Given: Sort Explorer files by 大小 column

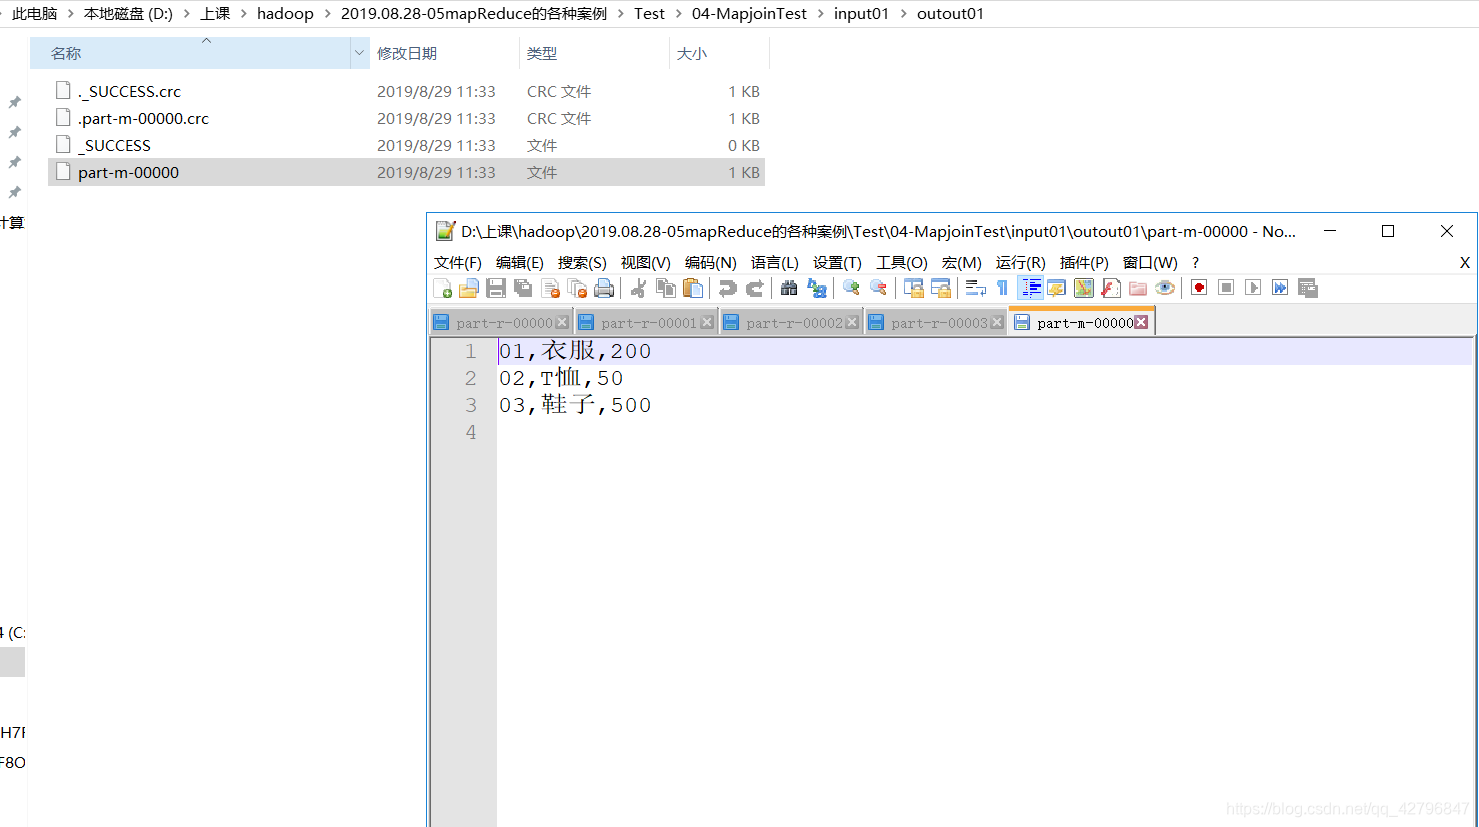Looking at the screenshot, I should pyautogui.click(x=719, y=53).
